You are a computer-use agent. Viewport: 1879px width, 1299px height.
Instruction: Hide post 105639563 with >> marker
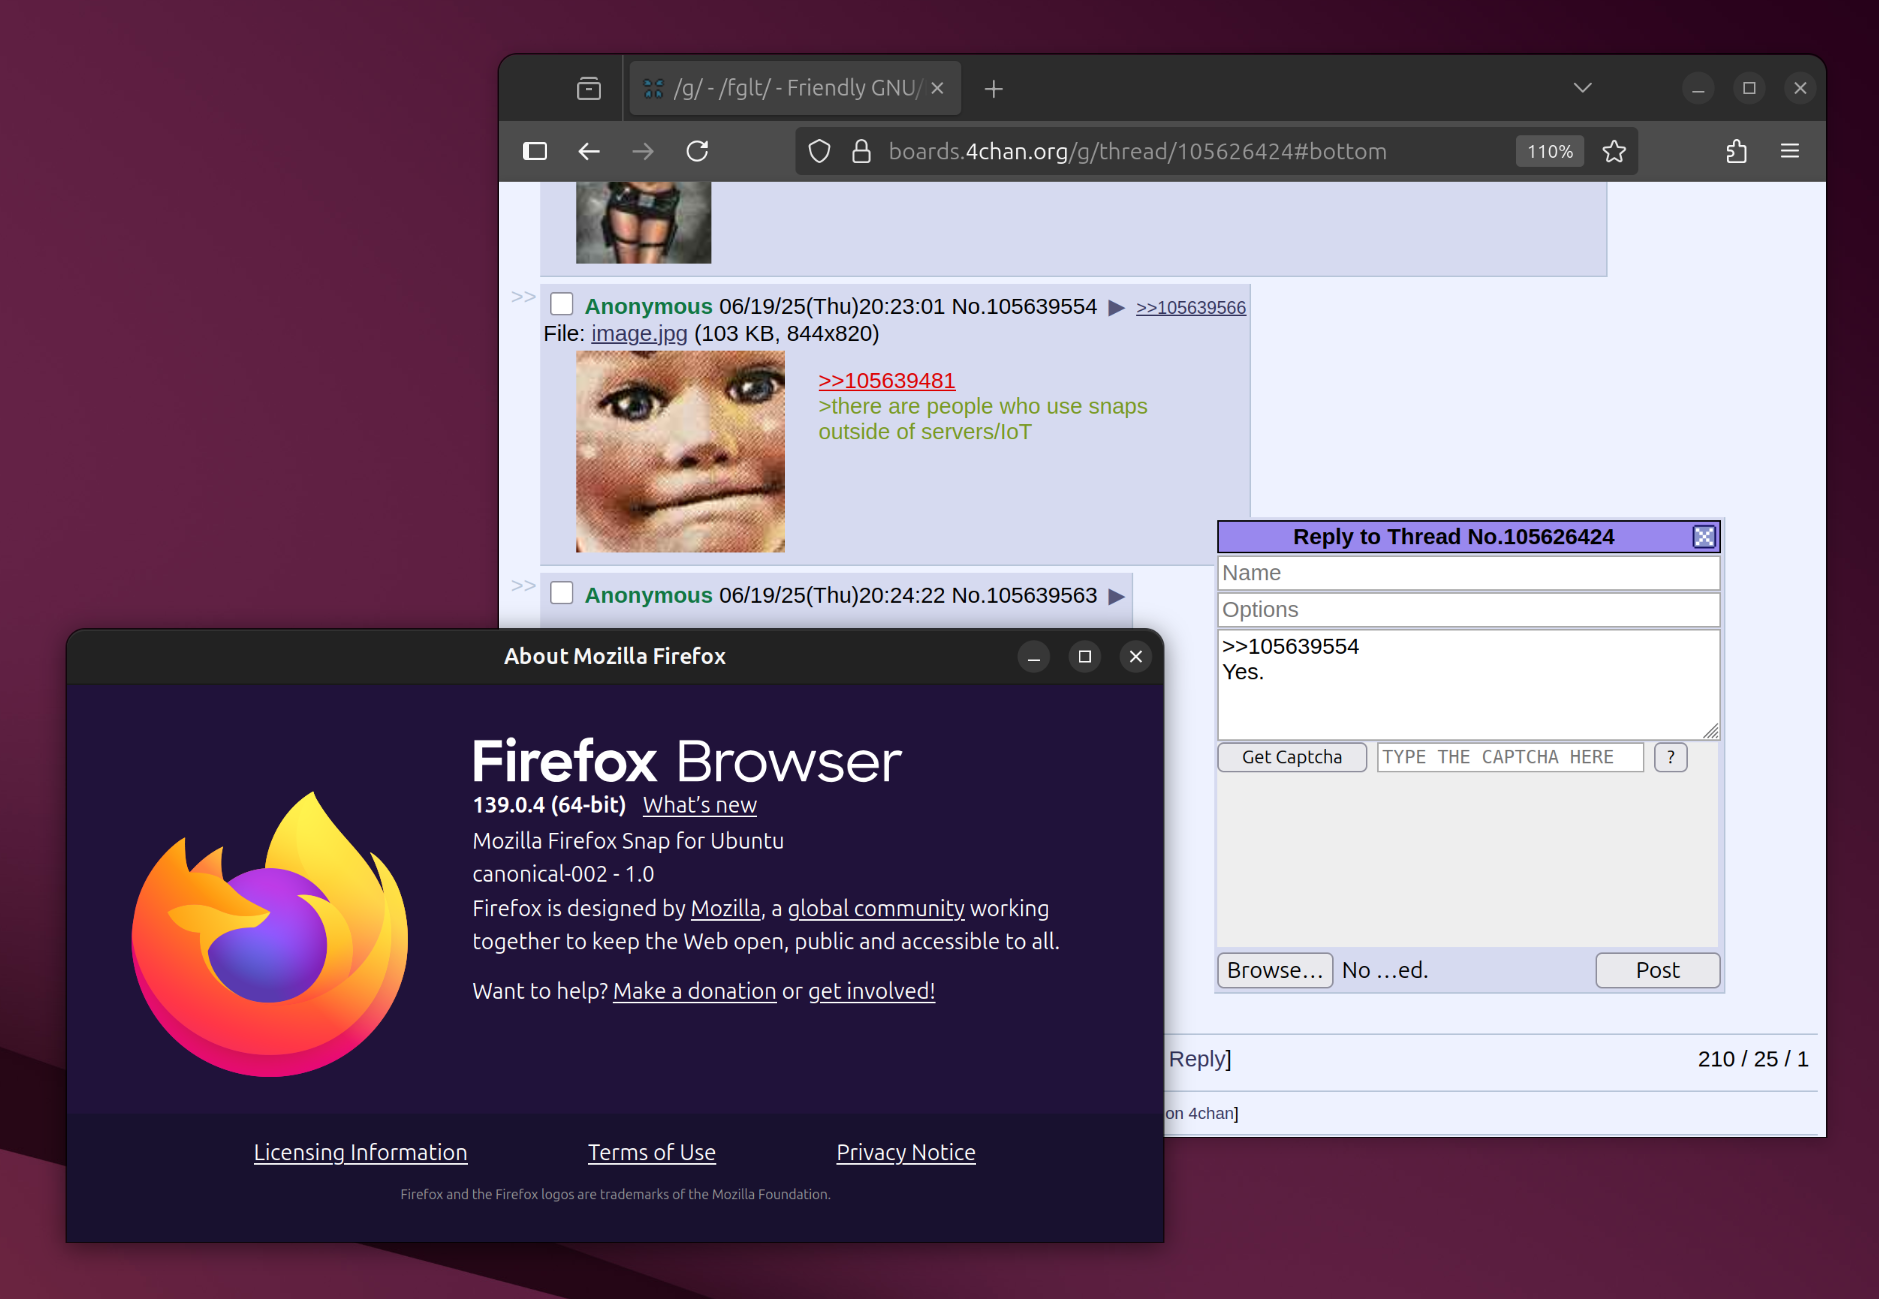(x=523, y=586)
